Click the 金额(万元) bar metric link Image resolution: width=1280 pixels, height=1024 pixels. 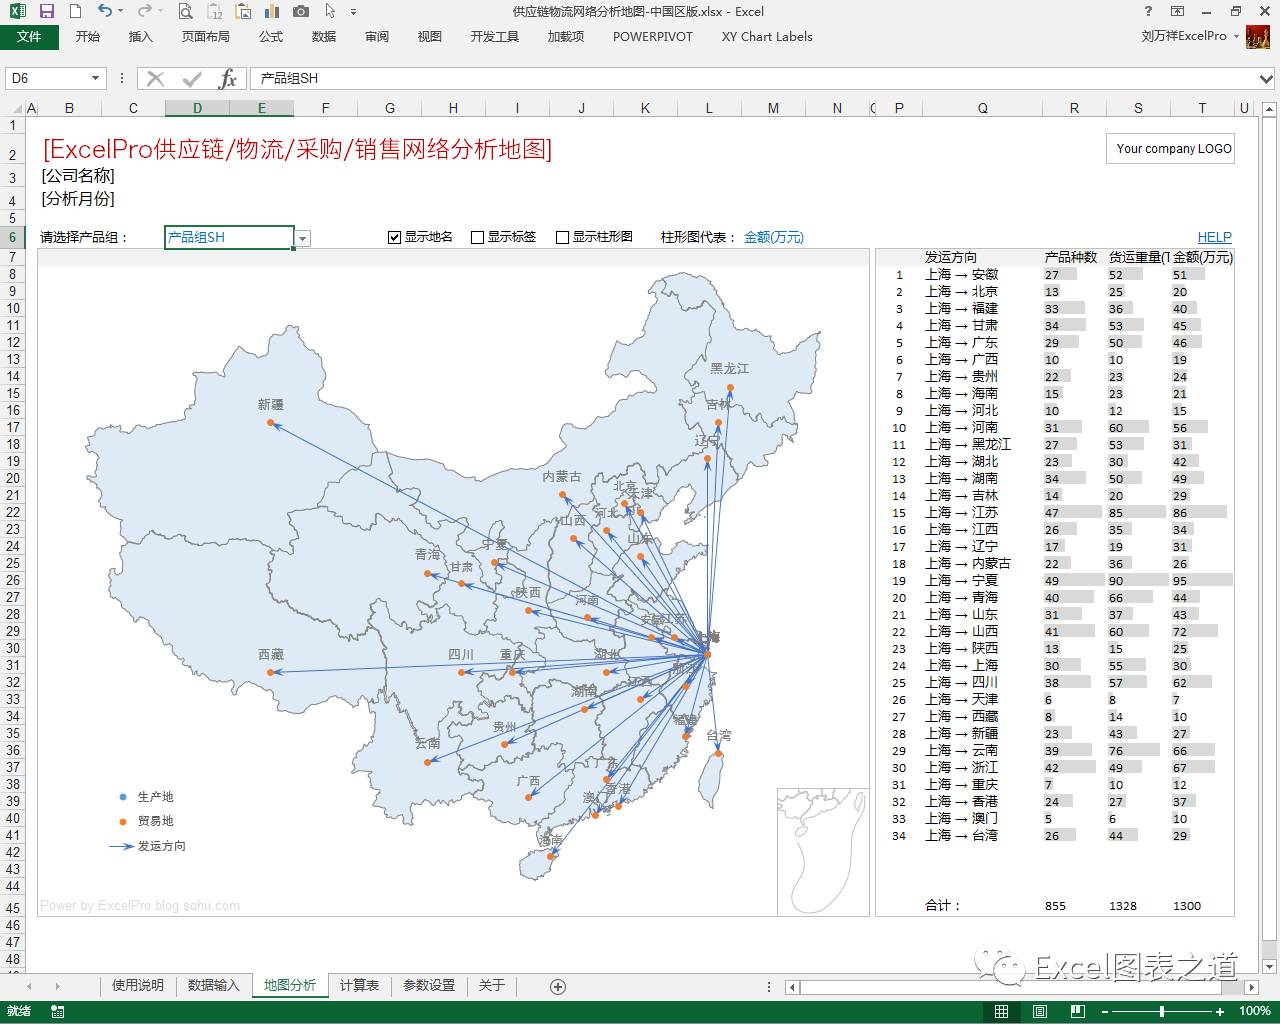coord(773,237)
